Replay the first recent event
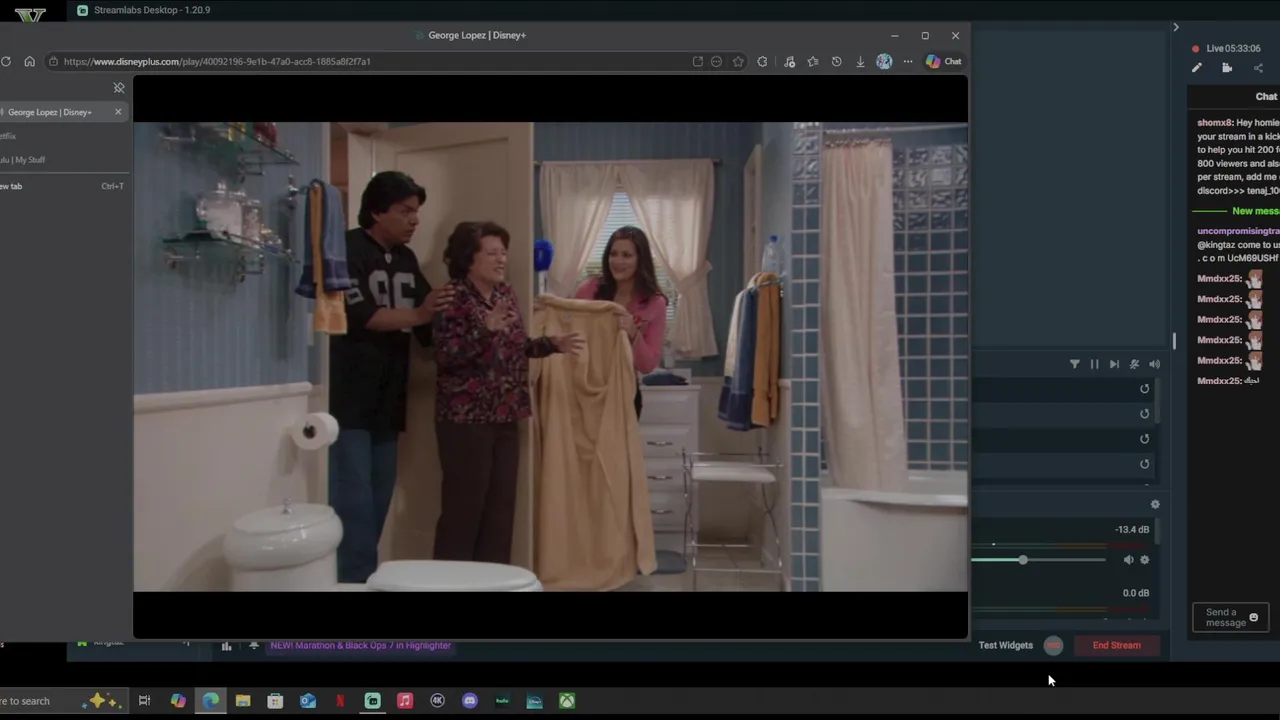 [x=1145, y=389]
